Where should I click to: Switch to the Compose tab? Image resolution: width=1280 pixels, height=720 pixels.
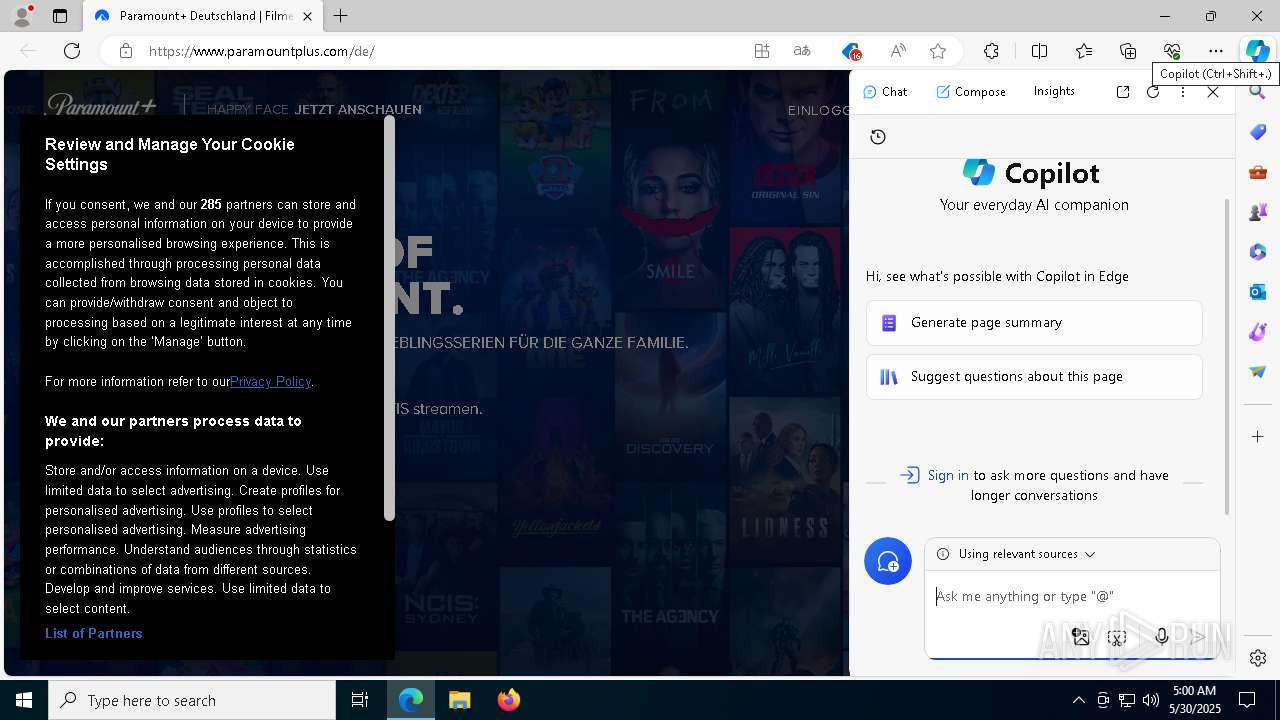971,91
